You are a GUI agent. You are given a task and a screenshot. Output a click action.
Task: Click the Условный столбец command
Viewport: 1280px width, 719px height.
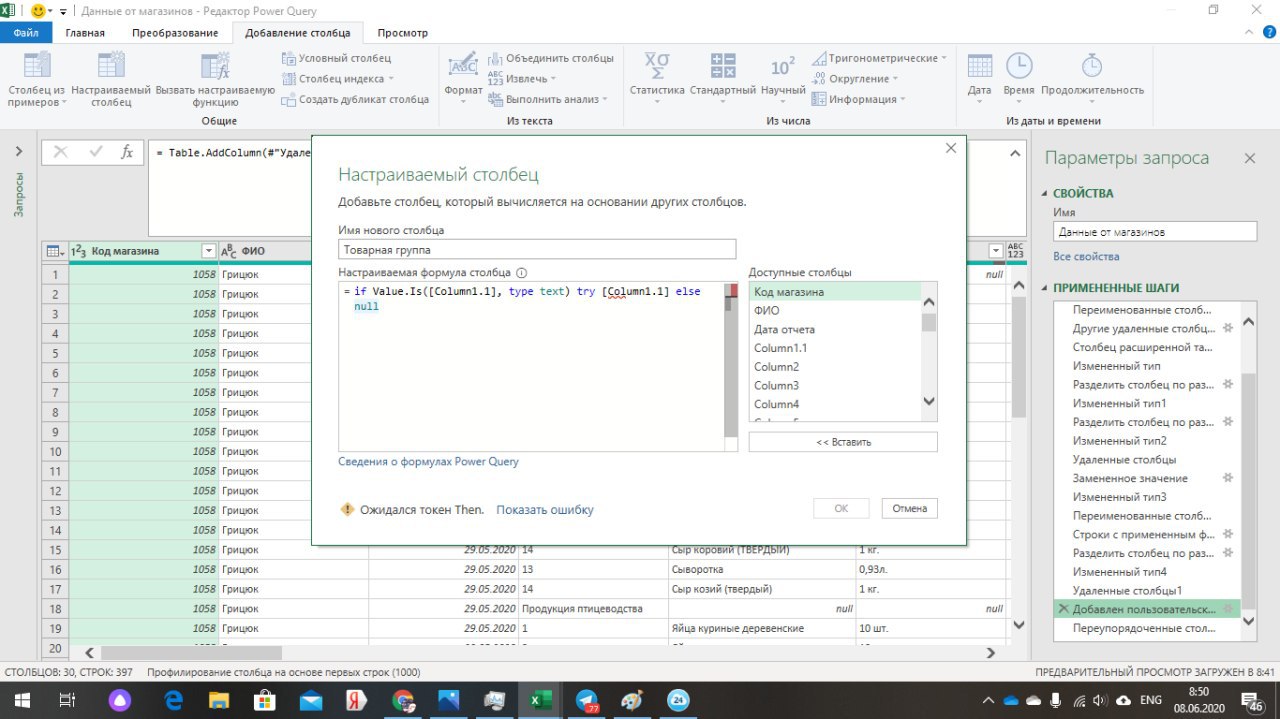pyautogui.click(x=337, y=58)
